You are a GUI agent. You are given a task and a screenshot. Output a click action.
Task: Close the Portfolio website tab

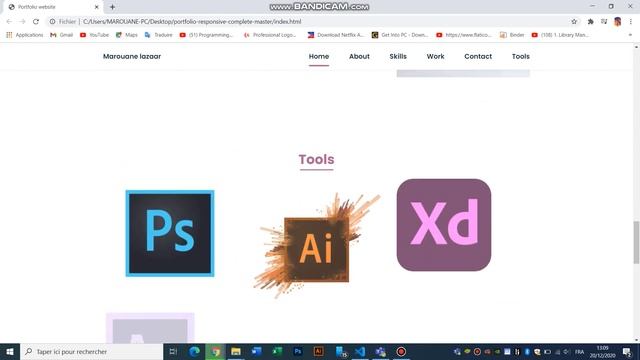97,7
